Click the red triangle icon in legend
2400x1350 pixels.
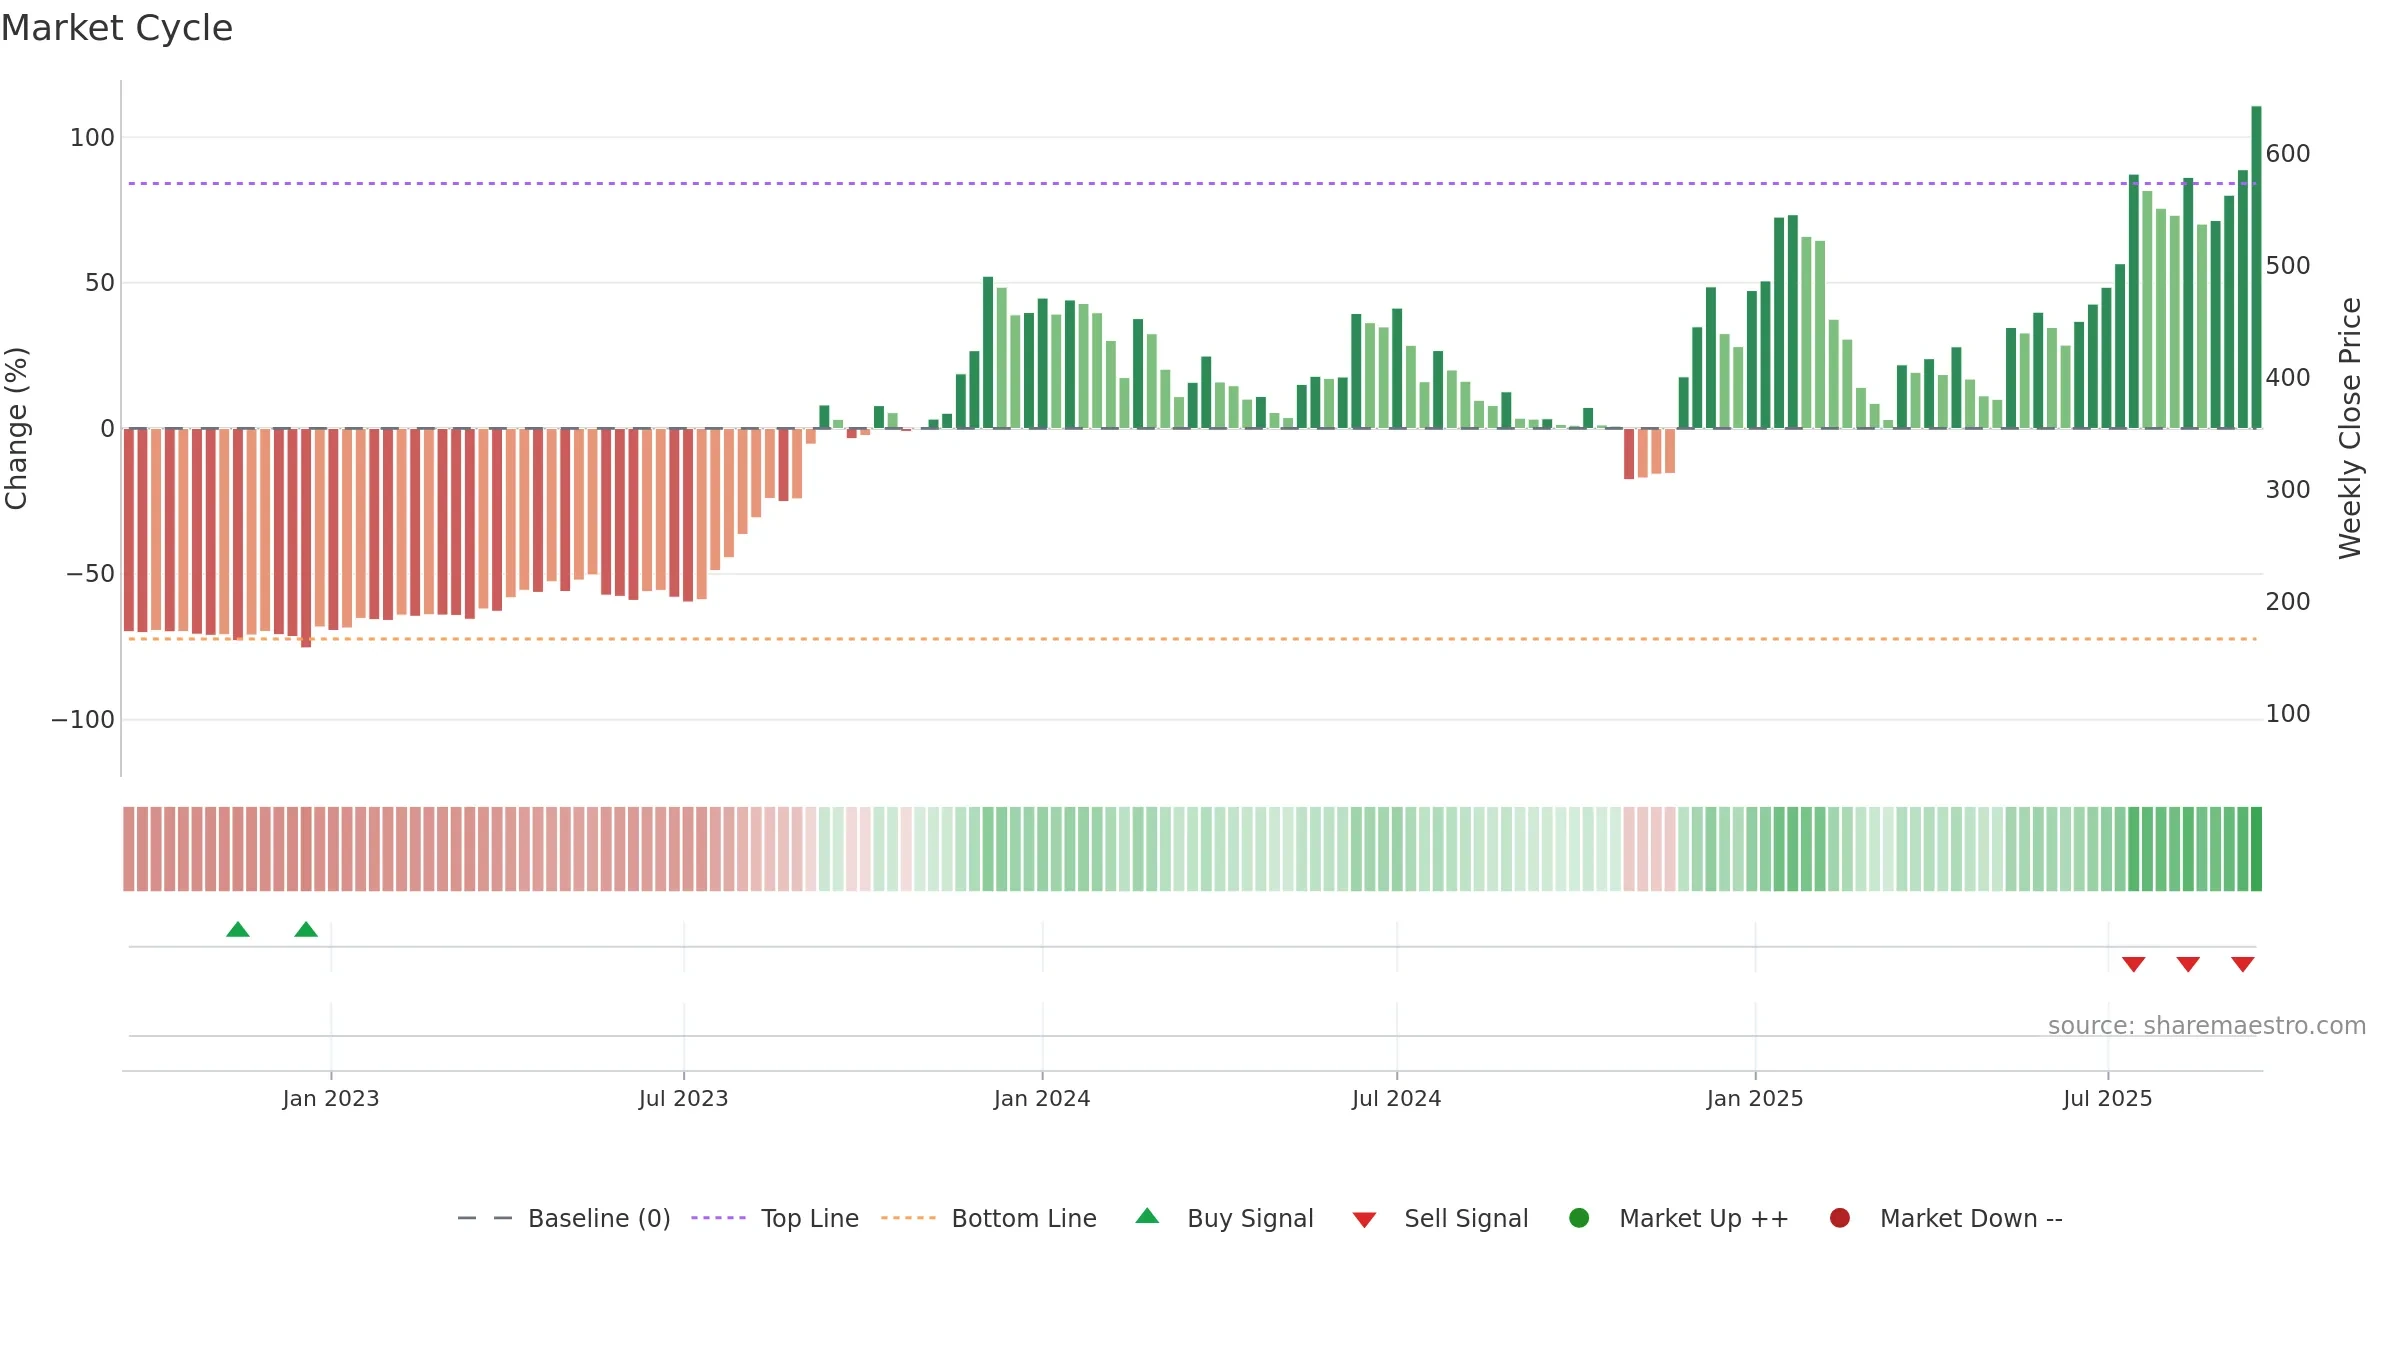pos(1364,1220)
